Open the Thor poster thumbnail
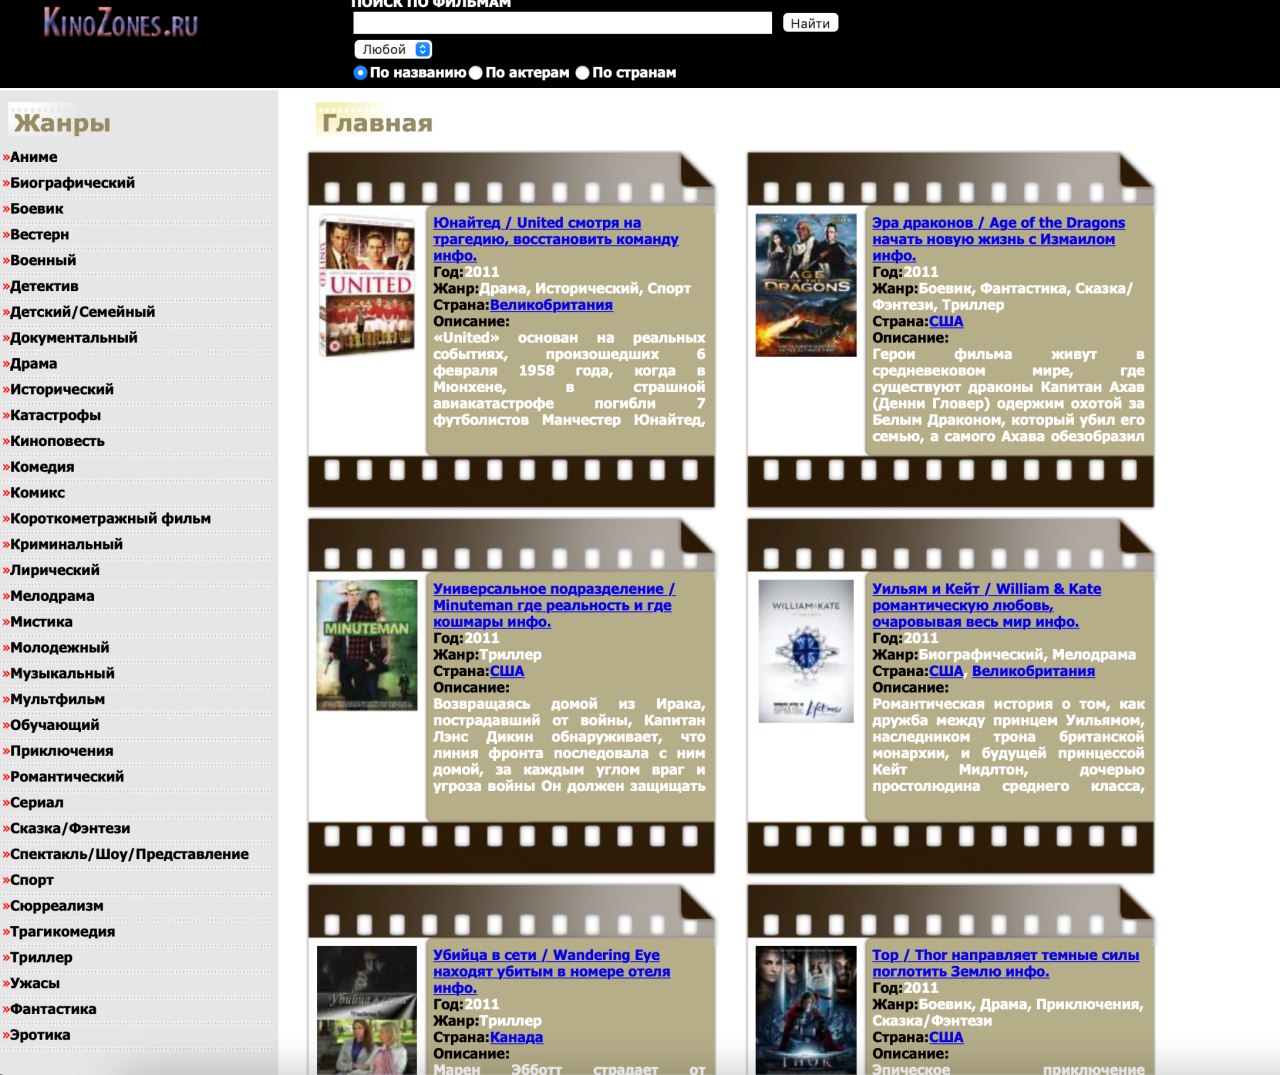Screen dimensions: 1280x1075 click(806, 1010)
